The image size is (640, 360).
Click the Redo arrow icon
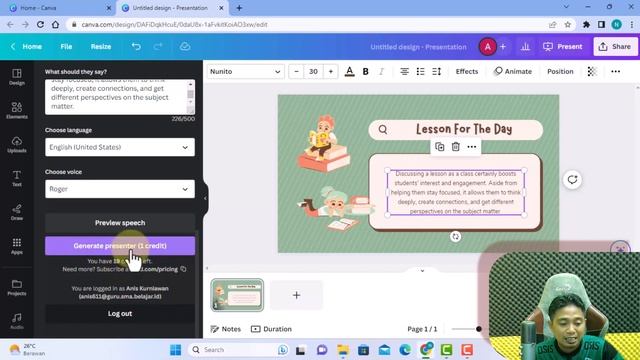158,47
